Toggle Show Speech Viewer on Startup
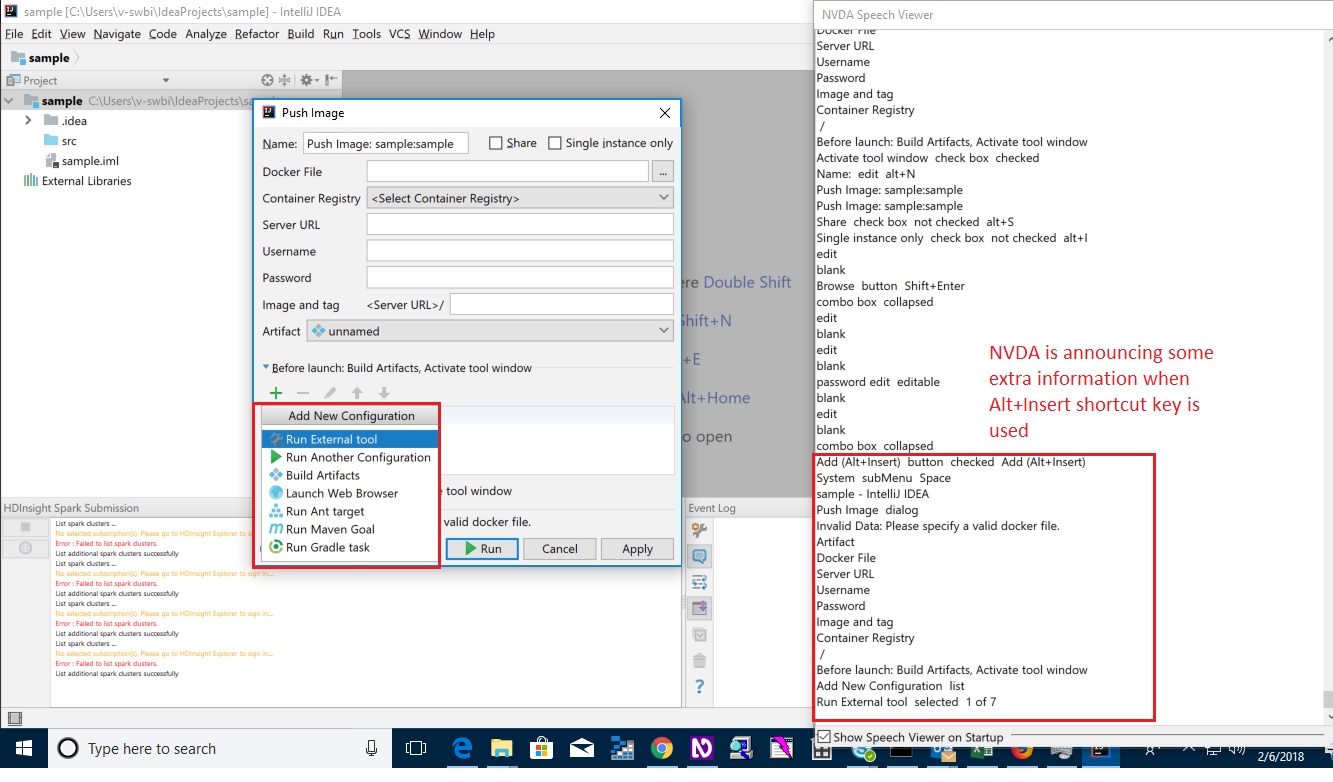This screenshot has height=782, width=1333. coord(823,737)
